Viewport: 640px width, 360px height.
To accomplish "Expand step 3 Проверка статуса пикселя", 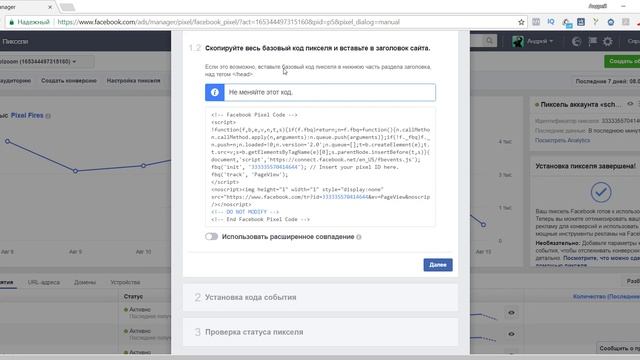I will pos(320,332).
